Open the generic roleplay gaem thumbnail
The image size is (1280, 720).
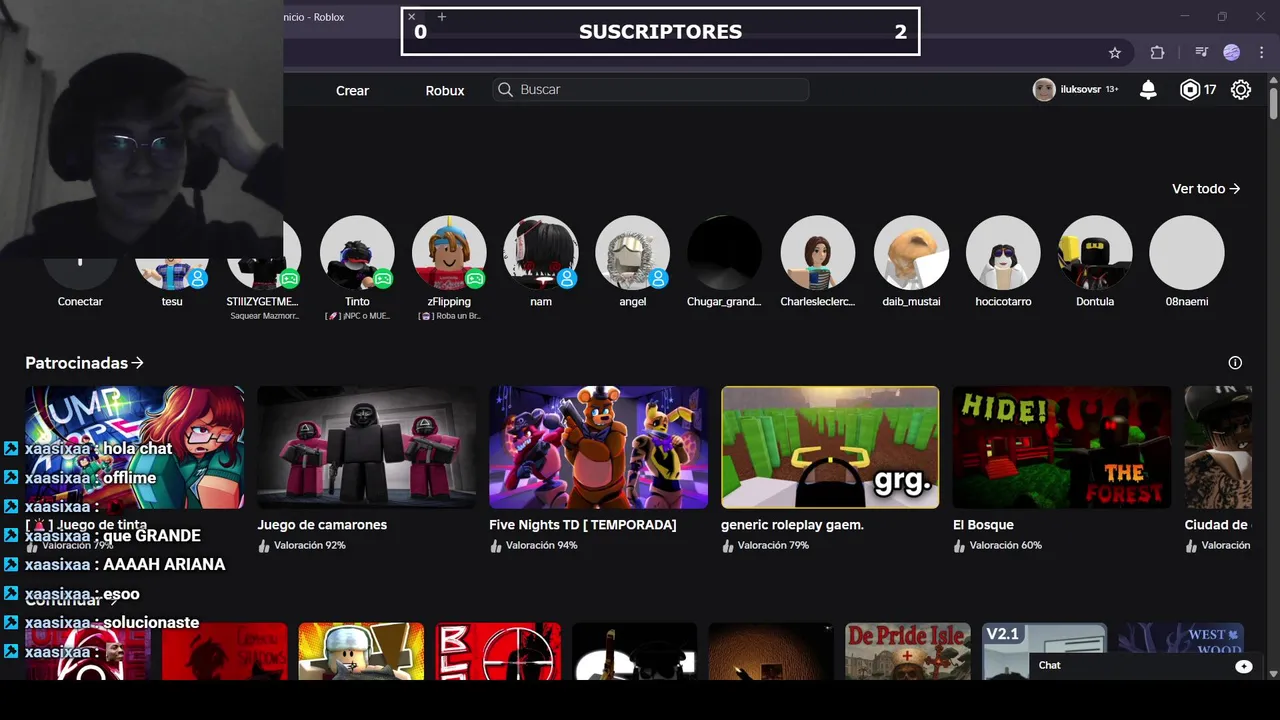tap(830, 447)
